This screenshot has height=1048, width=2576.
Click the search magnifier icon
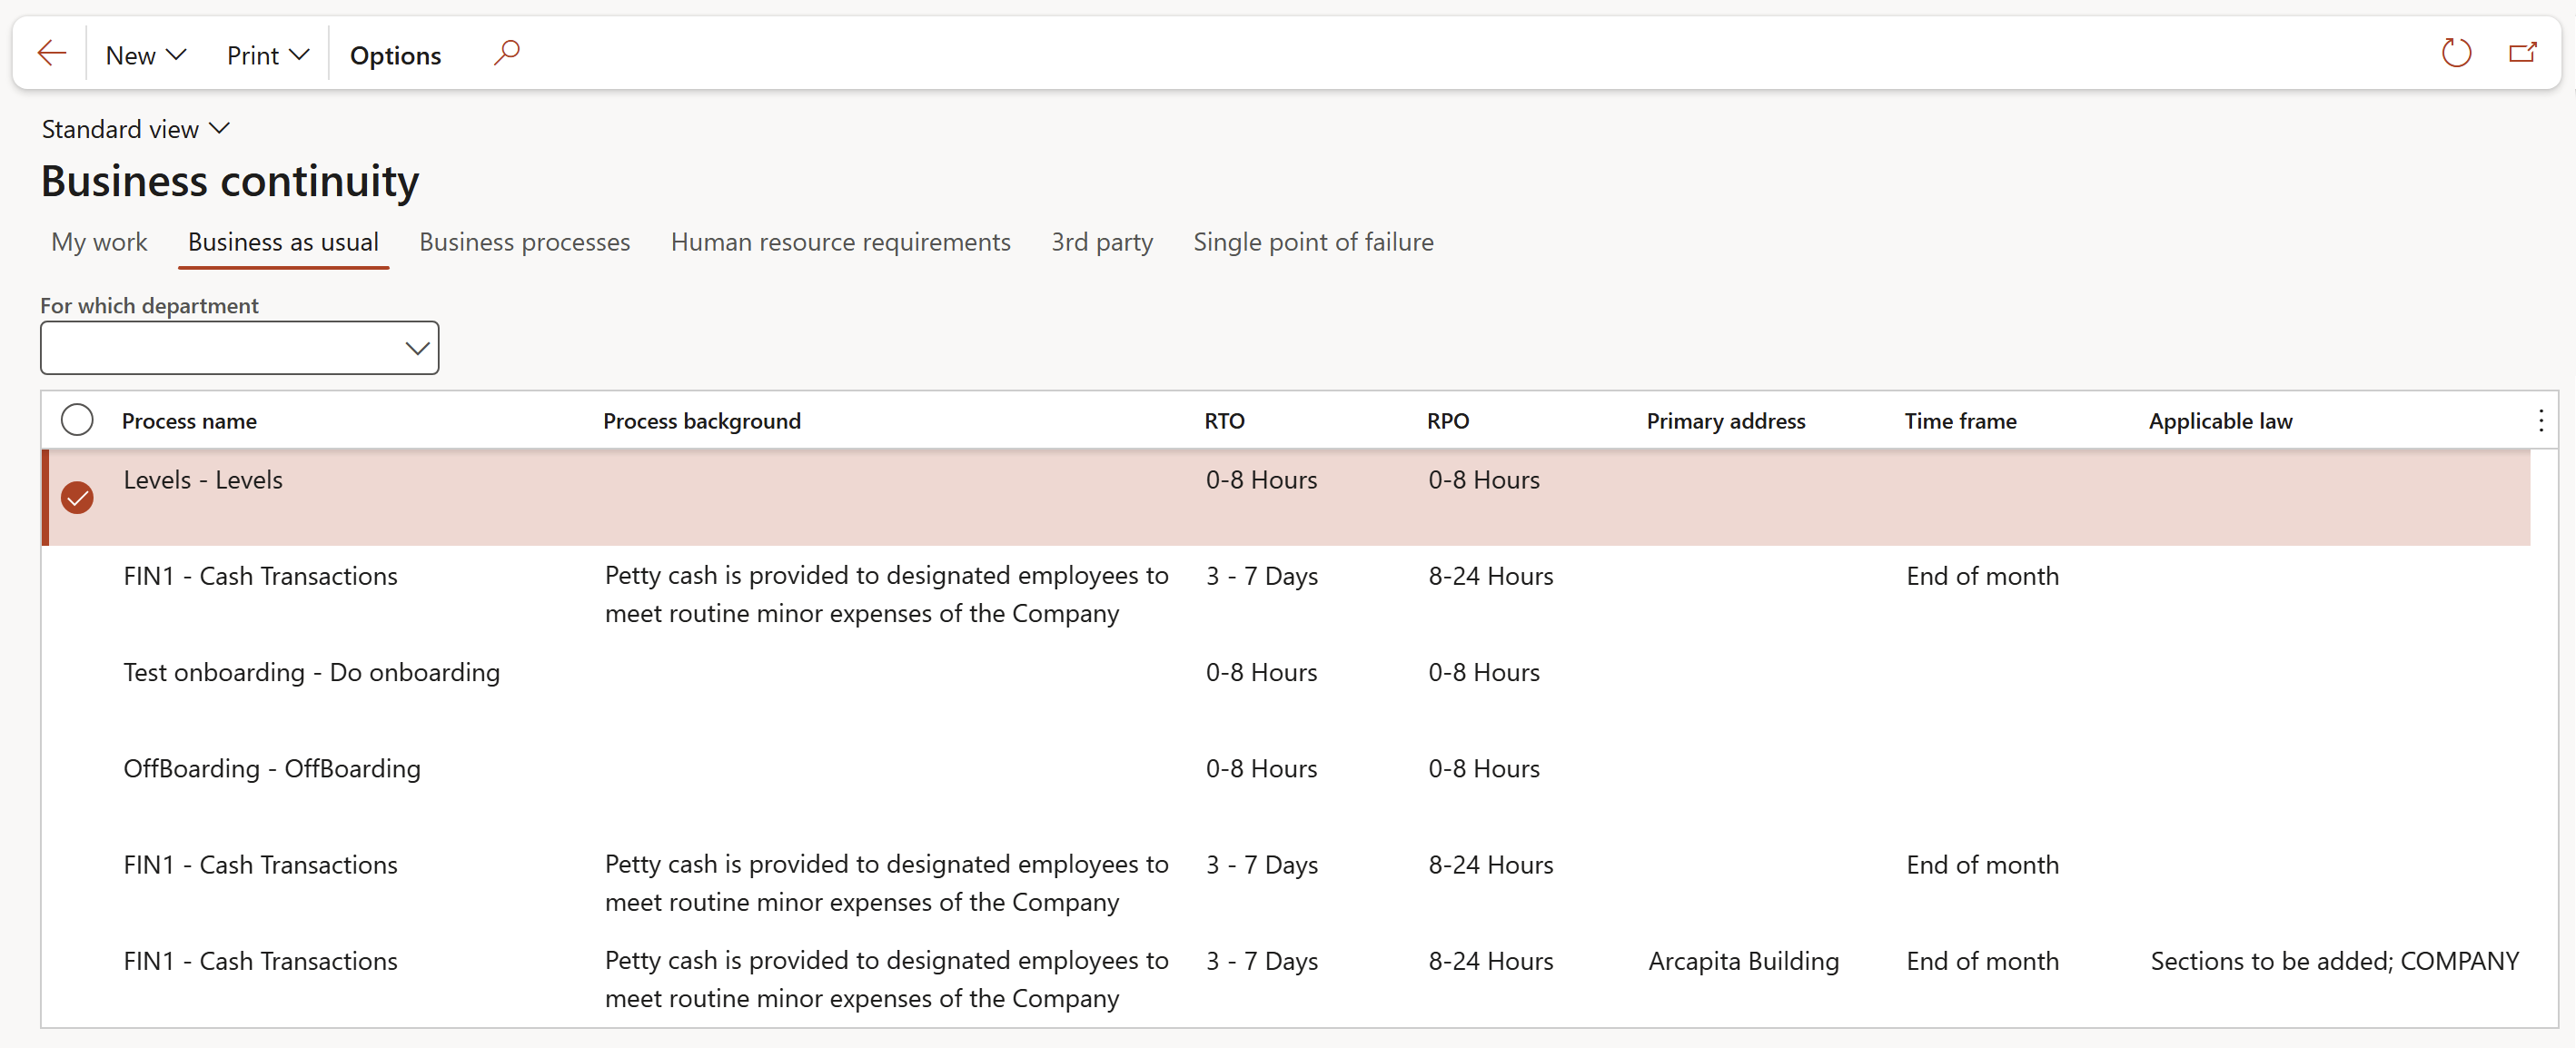[507, 52]
